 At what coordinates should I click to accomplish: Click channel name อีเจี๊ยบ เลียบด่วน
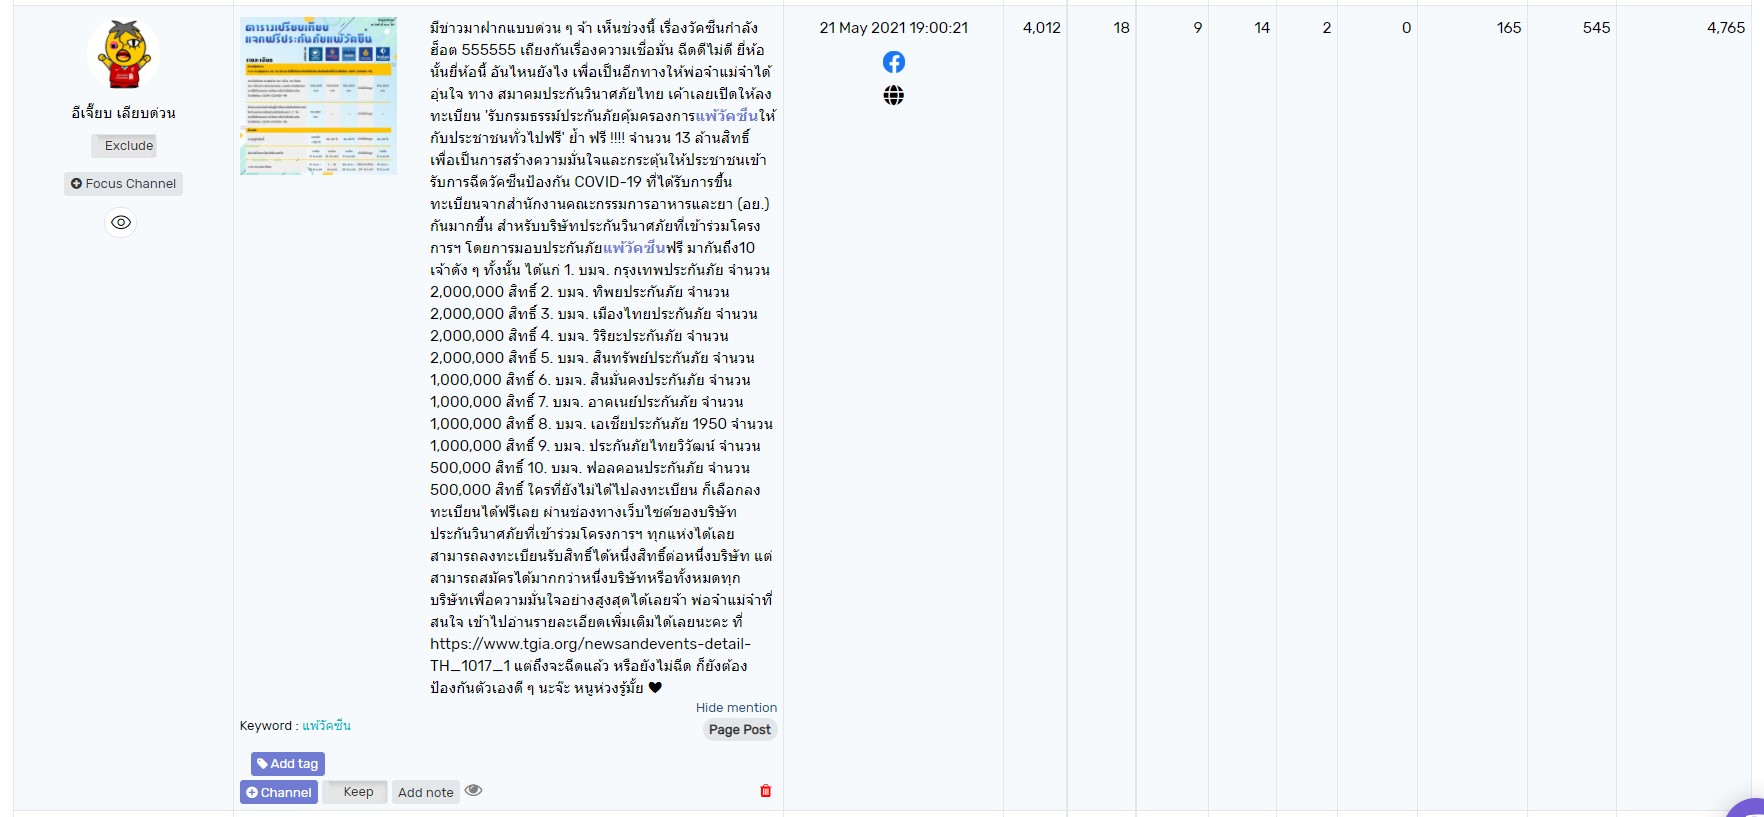pyautogui.click(x=123, y=113)
